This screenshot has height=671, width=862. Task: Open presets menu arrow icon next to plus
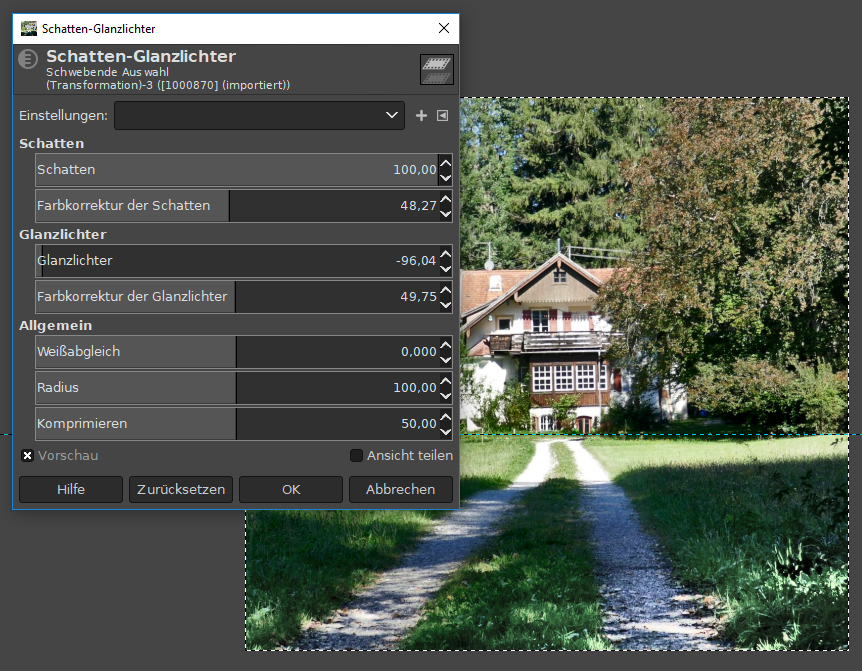(442, 115)
